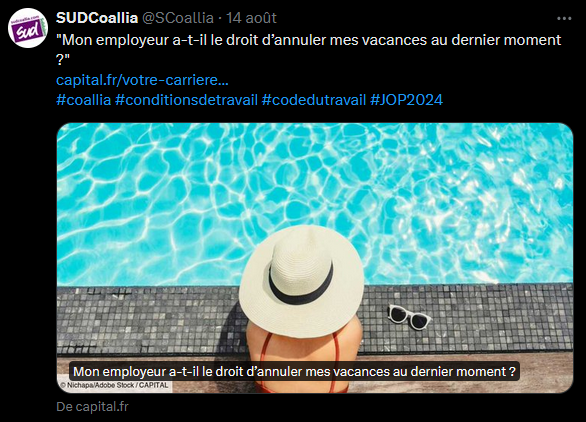Open the three-dots more options menu
Screen dimensions: 586x422
tap(564, 18)
